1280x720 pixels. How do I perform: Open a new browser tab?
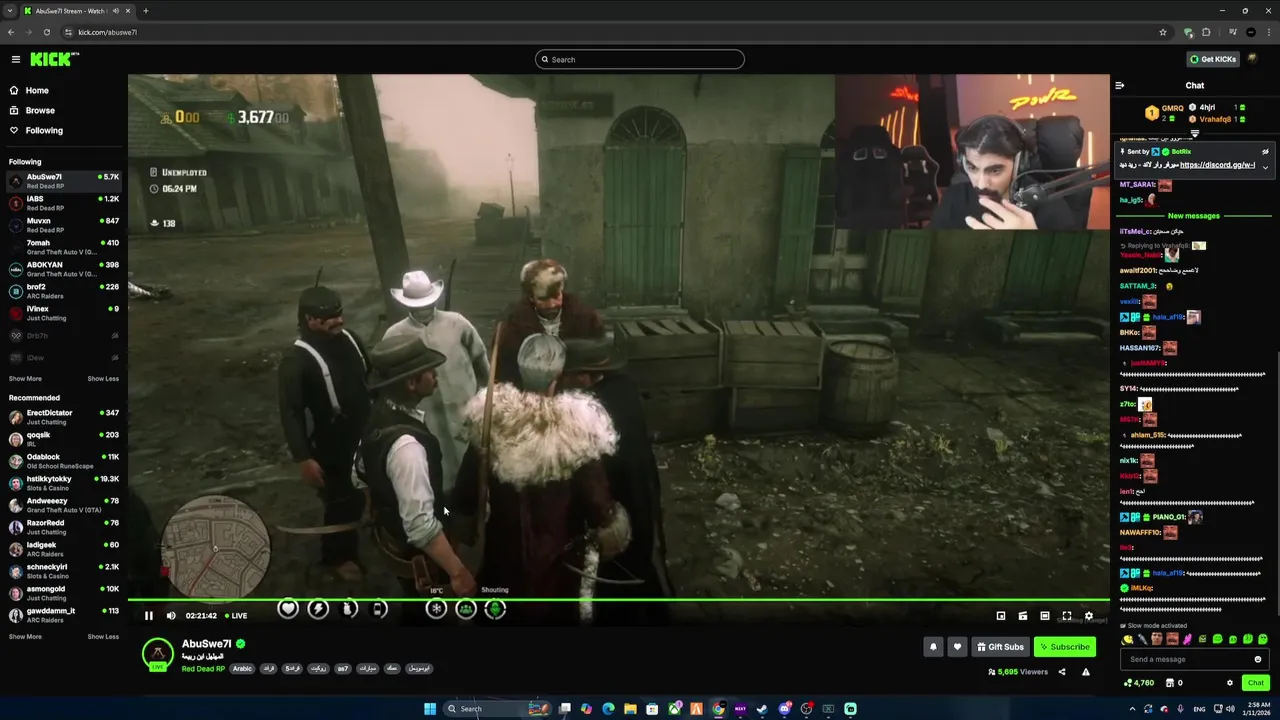(146, 11)
